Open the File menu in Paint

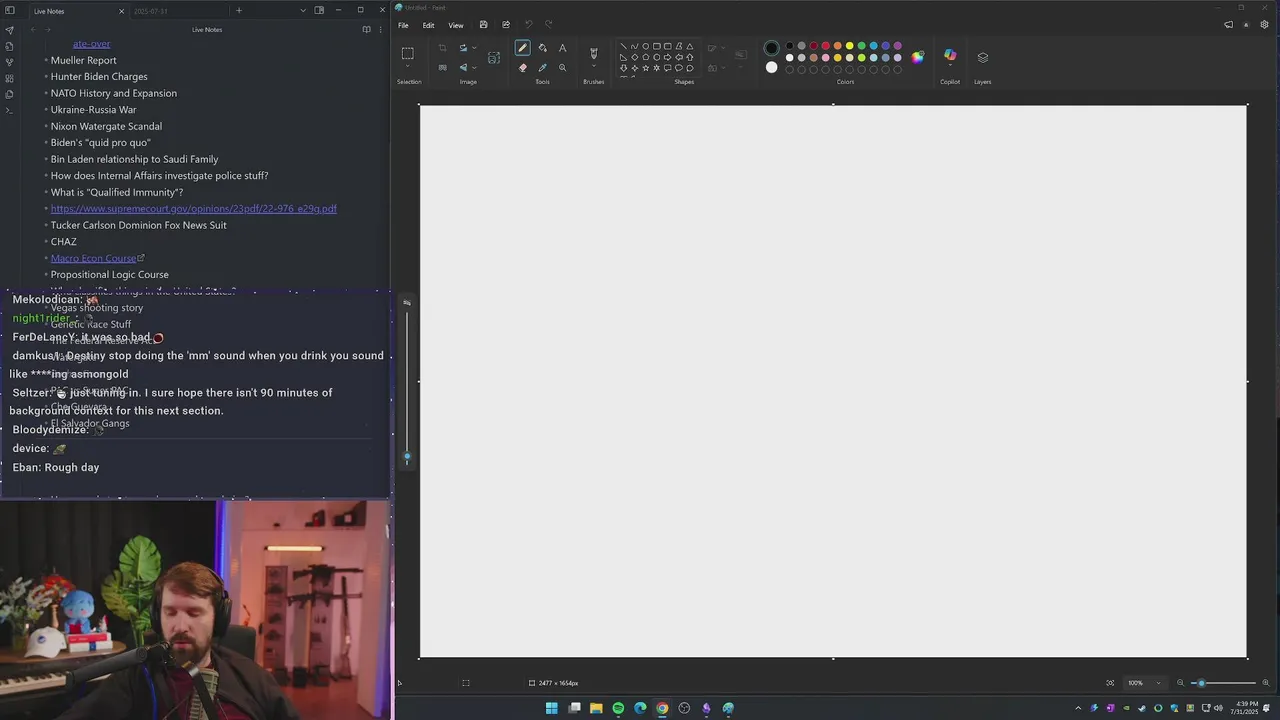[403, 25]
